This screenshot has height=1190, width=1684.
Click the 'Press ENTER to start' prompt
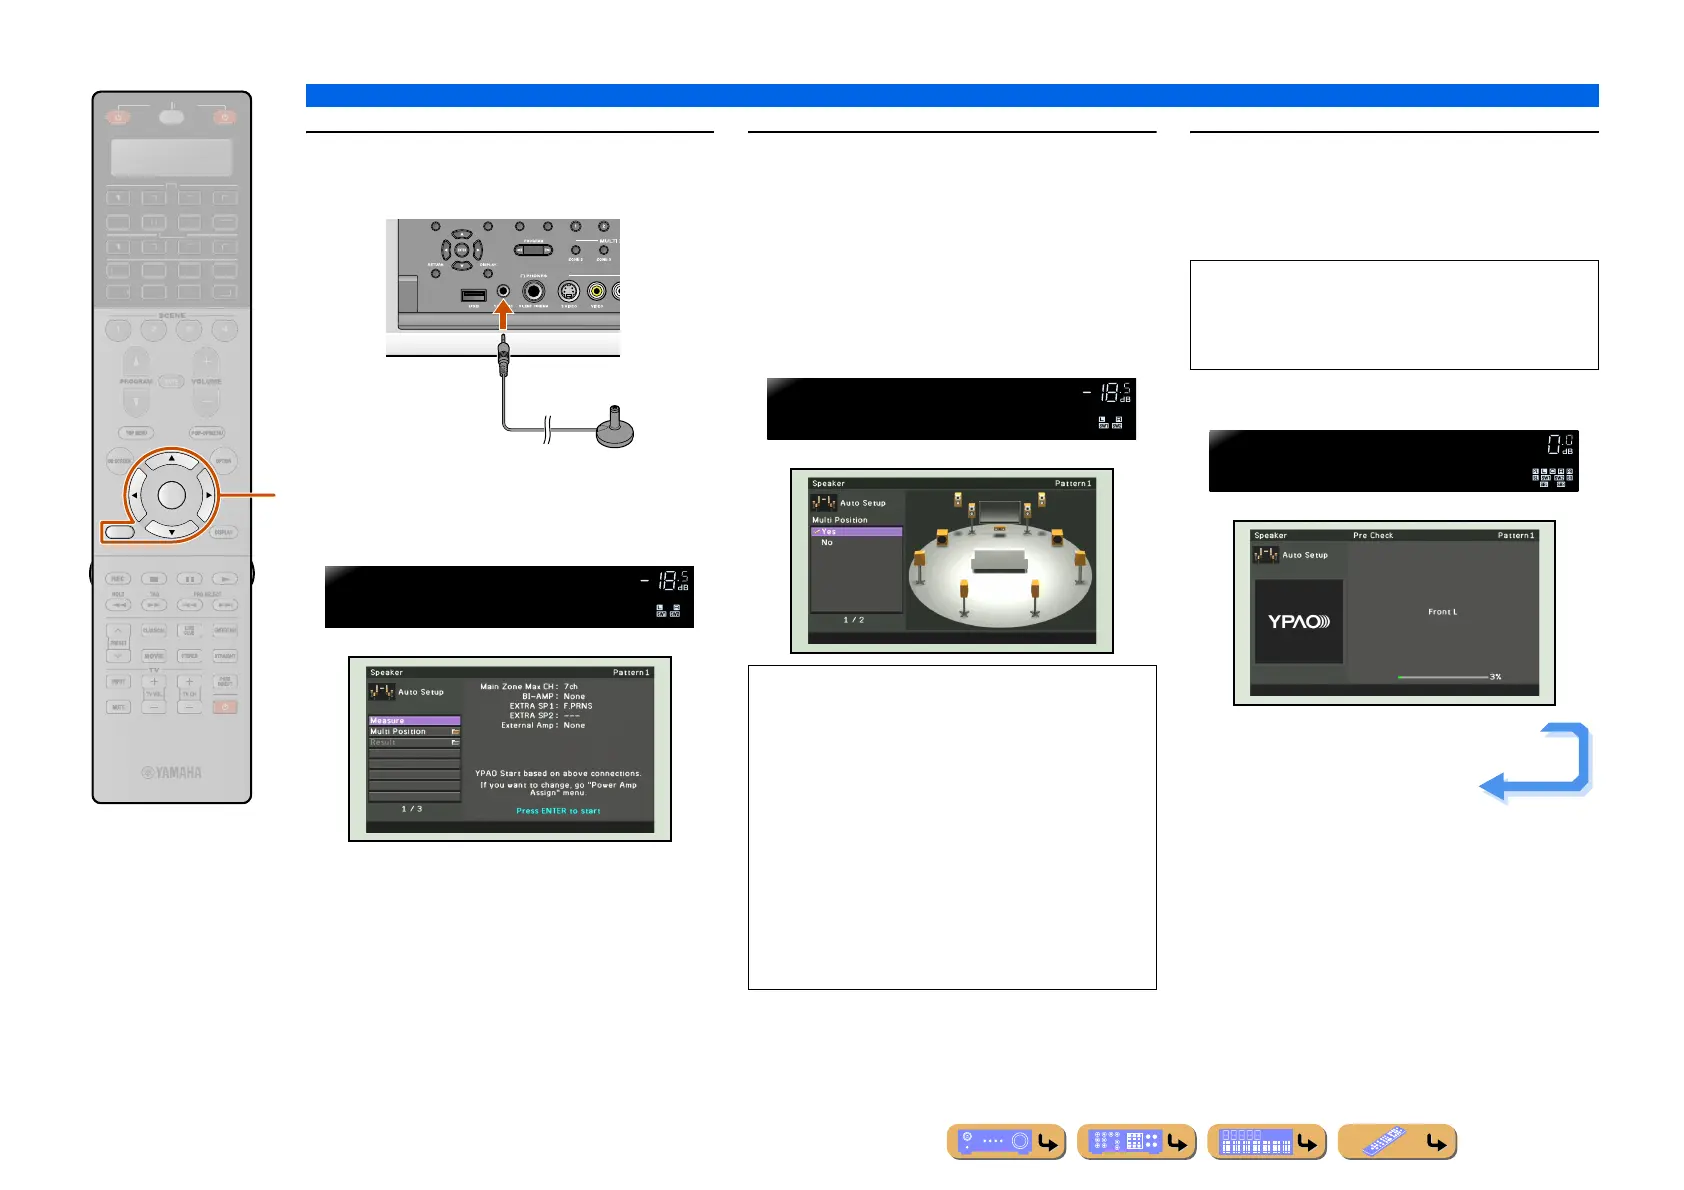tap(558, 811)
